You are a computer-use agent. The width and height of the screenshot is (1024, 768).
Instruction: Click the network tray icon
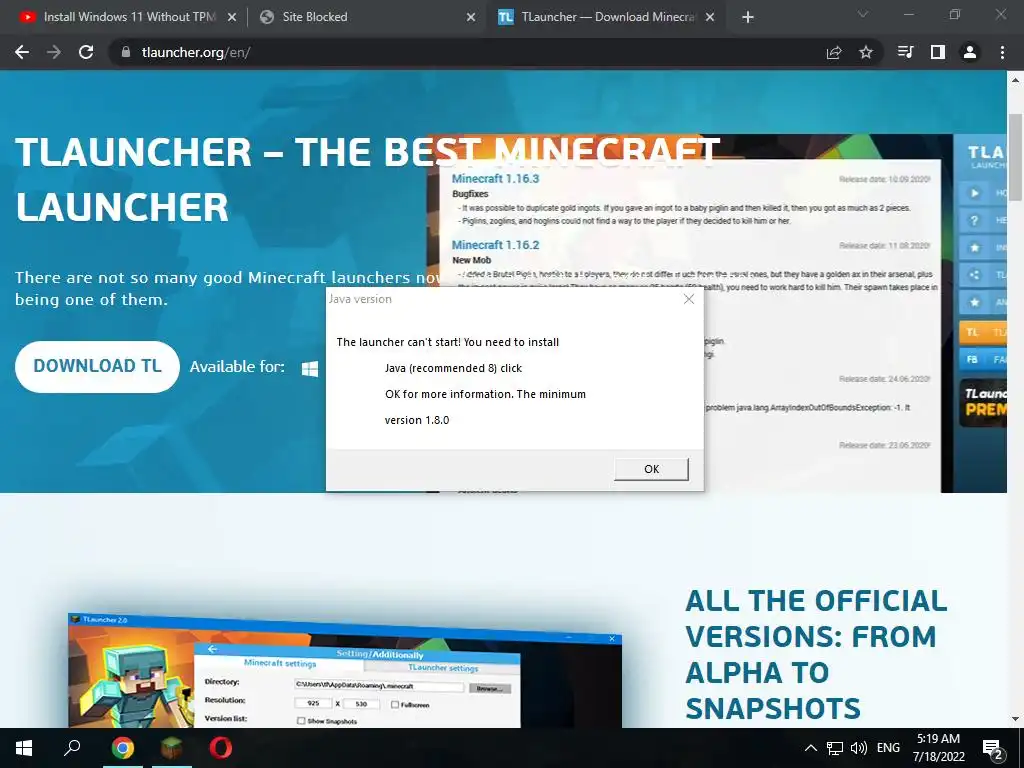(x=835, y=748)
